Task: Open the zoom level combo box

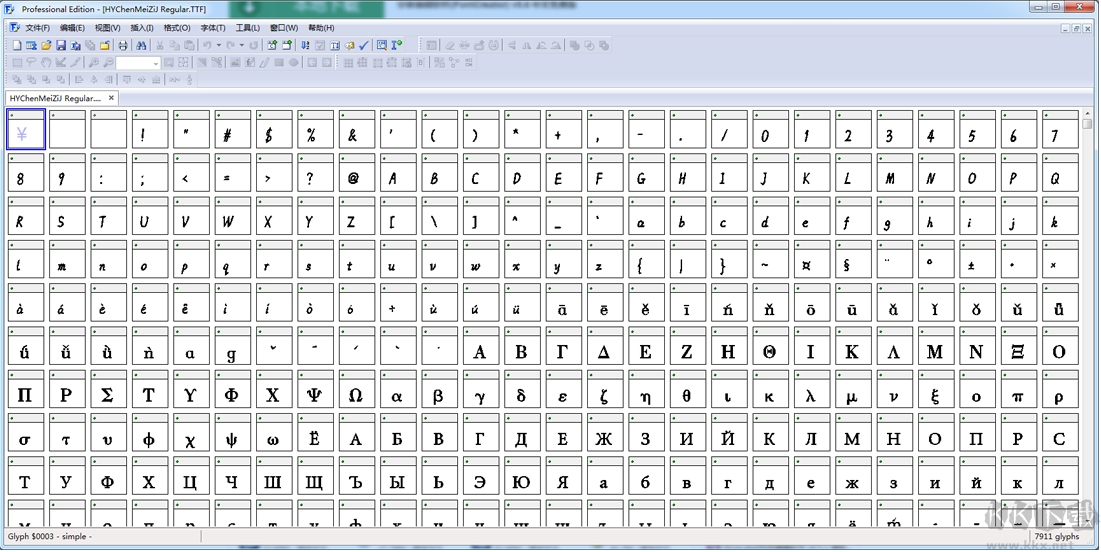Action: [155, 63]
